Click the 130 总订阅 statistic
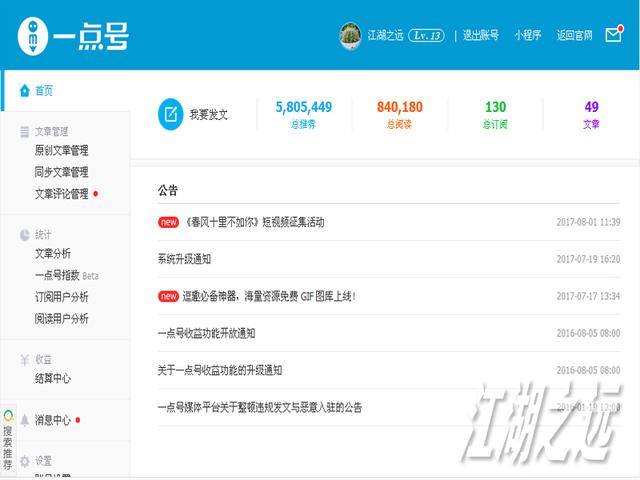 coord(495,114)
